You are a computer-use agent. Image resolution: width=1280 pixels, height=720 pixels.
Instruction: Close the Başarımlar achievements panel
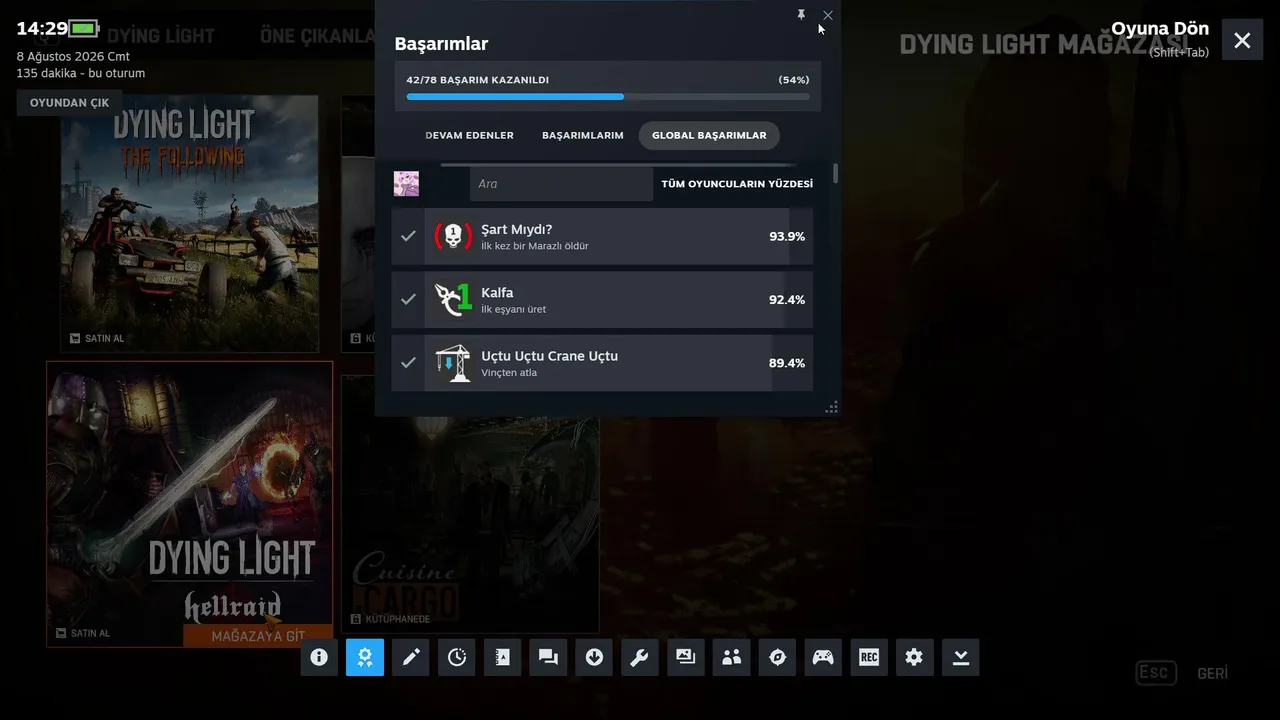pyautogui.click(x=827, y=15)
